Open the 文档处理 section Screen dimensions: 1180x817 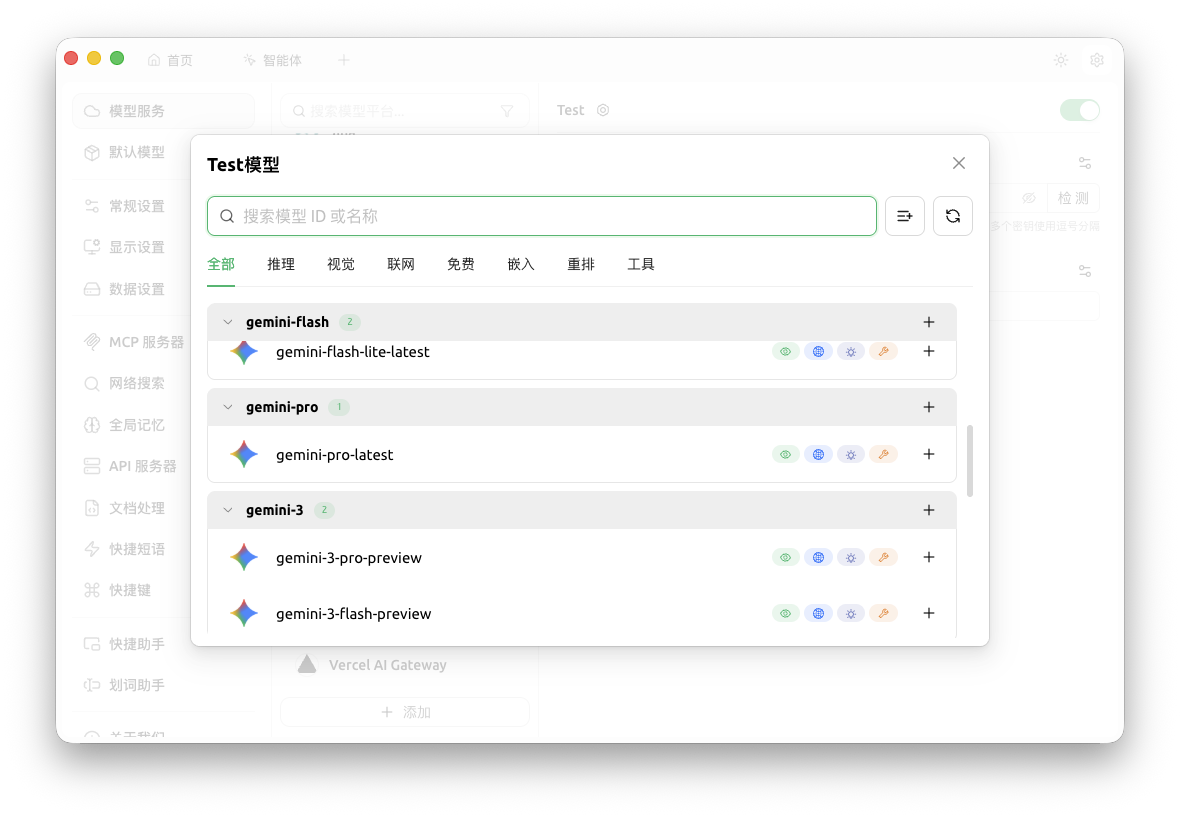click(x=125, y=507)
